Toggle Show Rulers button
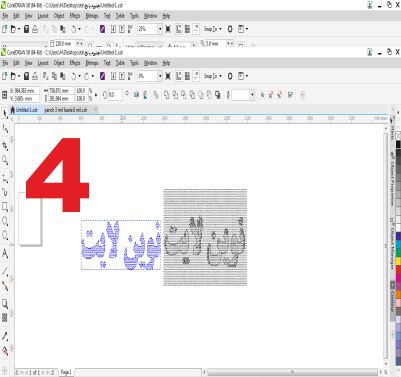Viewport: 401px width, 377px height. coord(179,76)
